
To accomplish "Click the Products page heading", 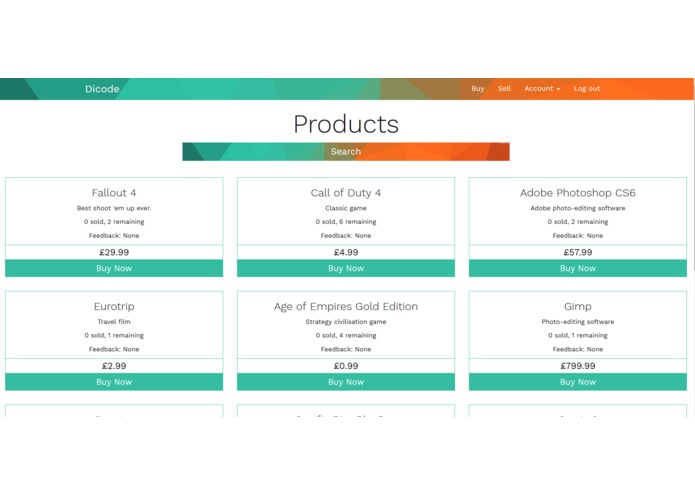I will point(346,124).
